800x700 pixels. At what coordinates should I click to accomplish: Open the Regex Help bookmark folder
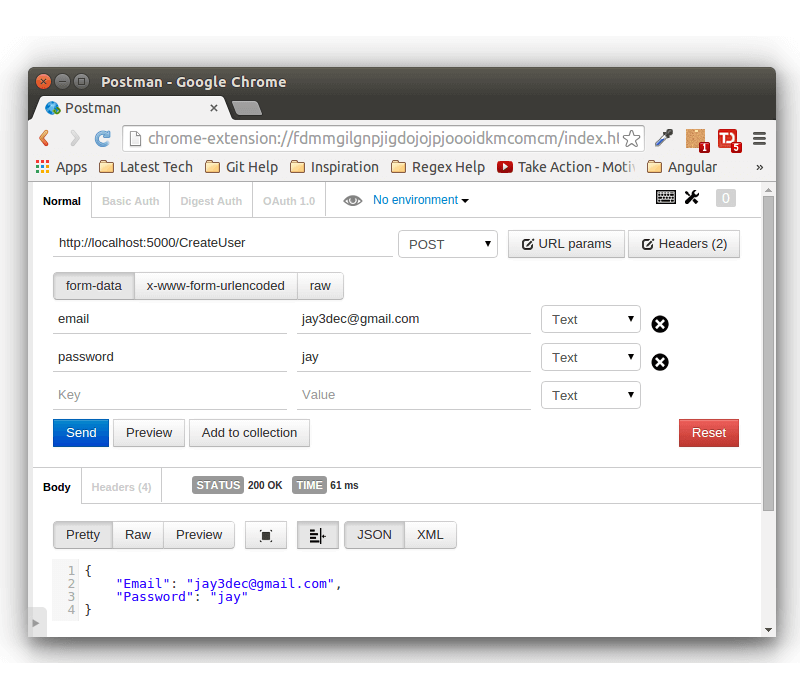pos(438,167)
